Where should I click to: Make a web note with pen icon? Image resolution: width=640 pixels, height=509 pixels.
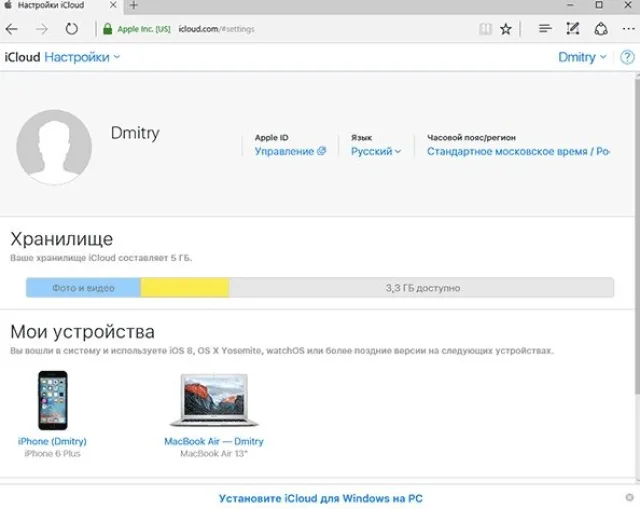pos(573,29)
